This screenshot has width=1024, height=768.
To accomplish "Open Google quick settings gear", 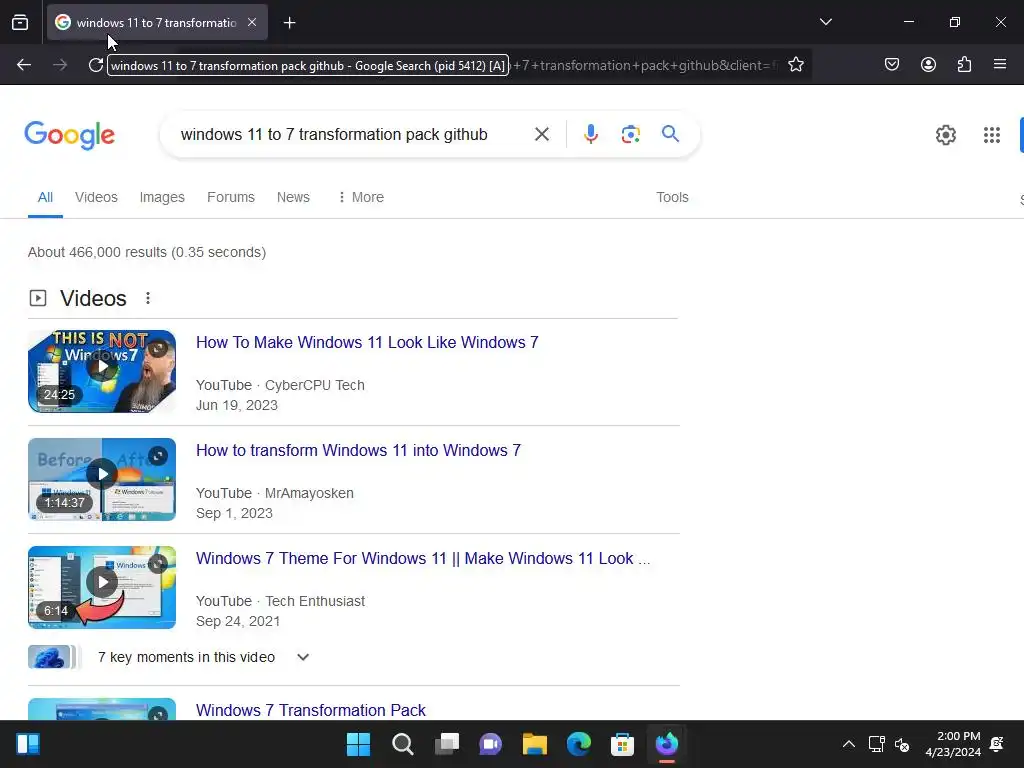I will click(x=946, y=135).
